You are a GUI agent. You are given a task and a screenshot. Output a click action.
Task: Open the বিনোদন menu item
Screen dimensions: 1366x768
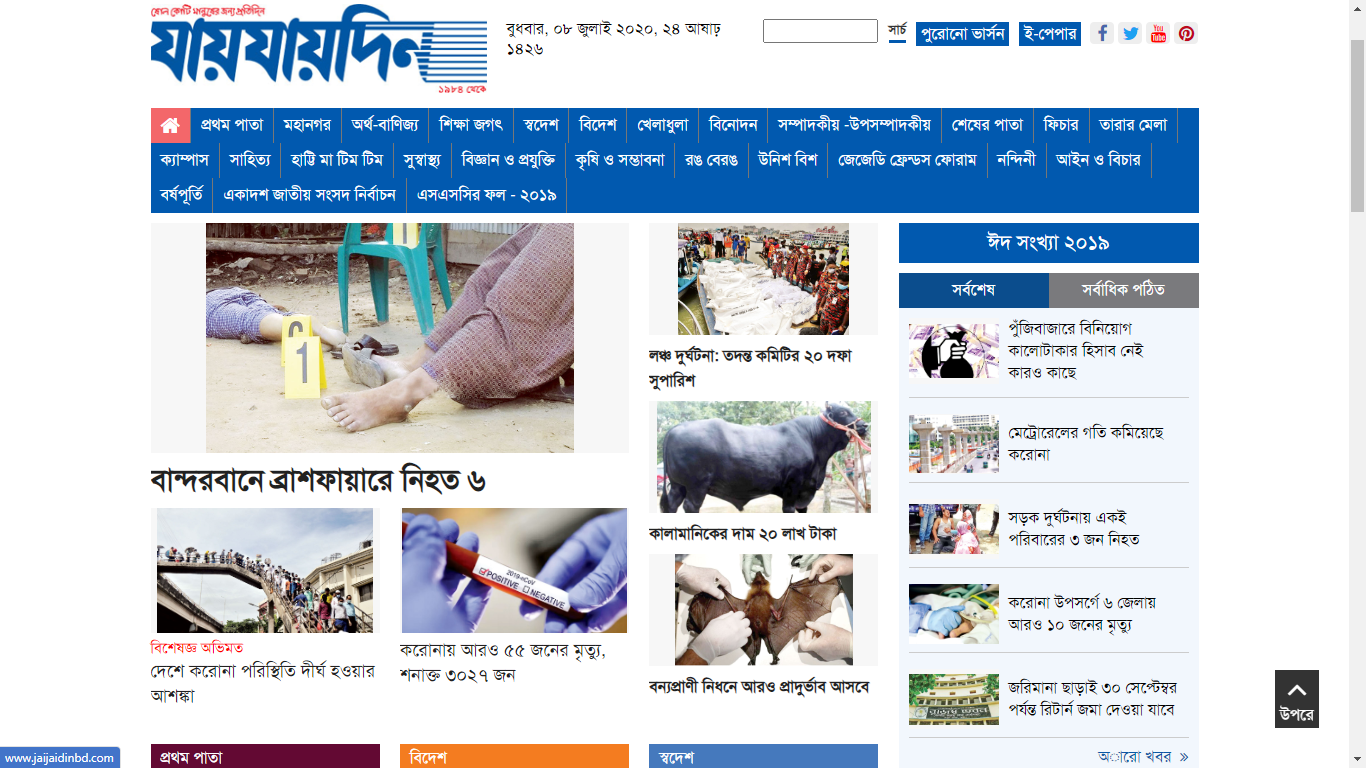click(733, 126)
